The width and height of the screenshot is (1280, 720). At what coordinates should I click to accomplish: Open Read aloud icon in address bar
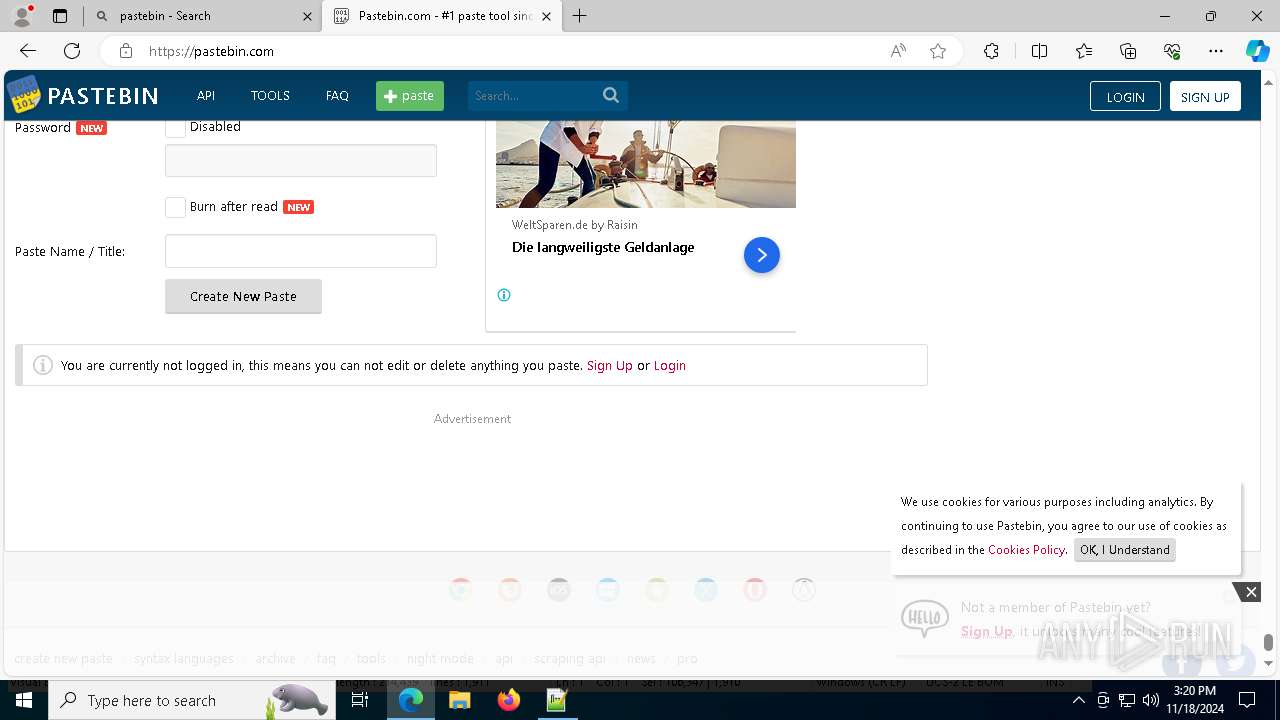898,51
